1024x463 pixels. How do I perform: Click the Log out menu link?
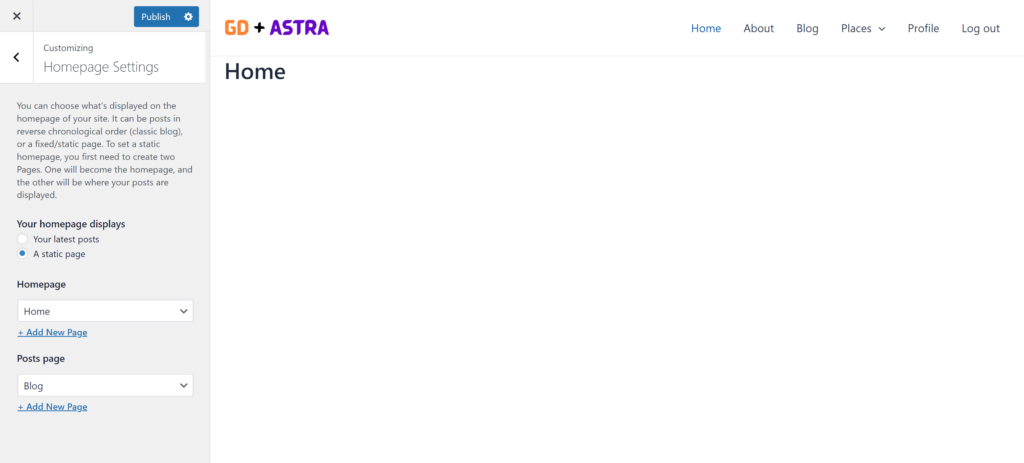(x=980, y=28)
